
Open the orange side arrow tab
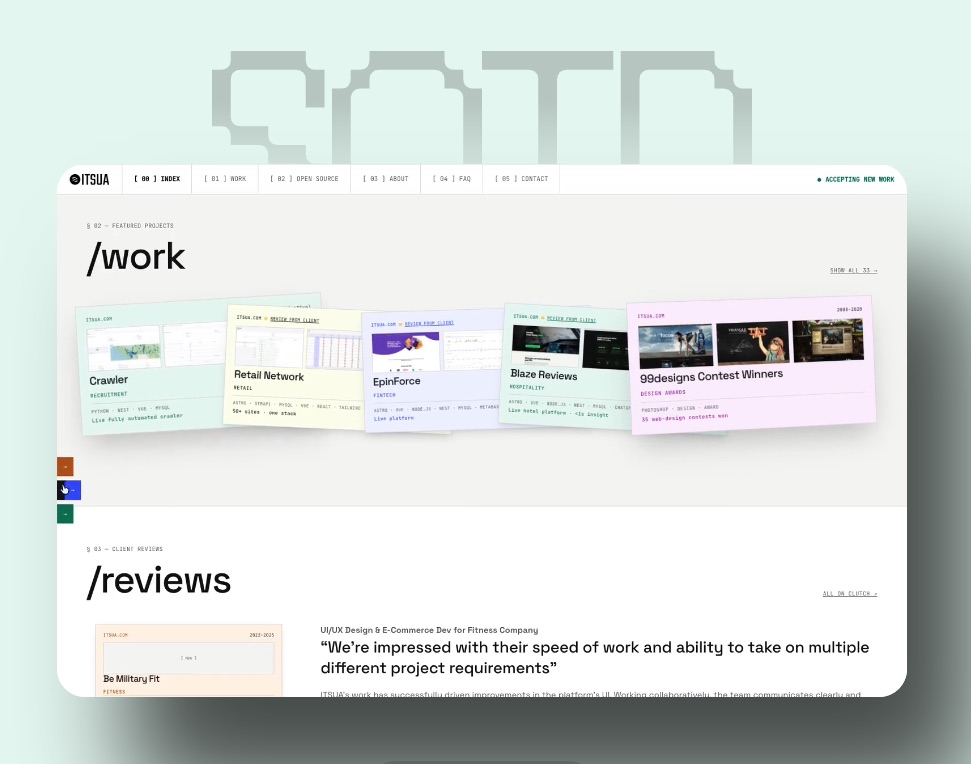(65, 466)
